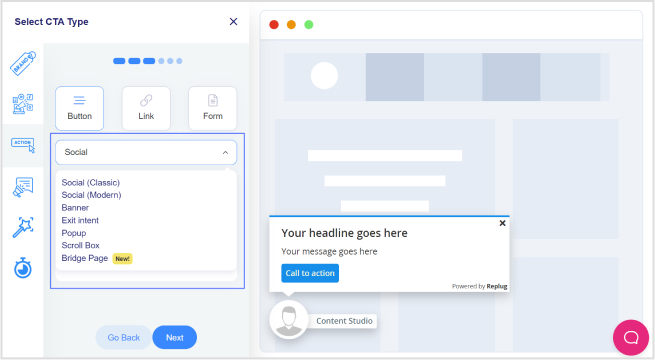Close the Select CTA Type panel

point(234,22)
